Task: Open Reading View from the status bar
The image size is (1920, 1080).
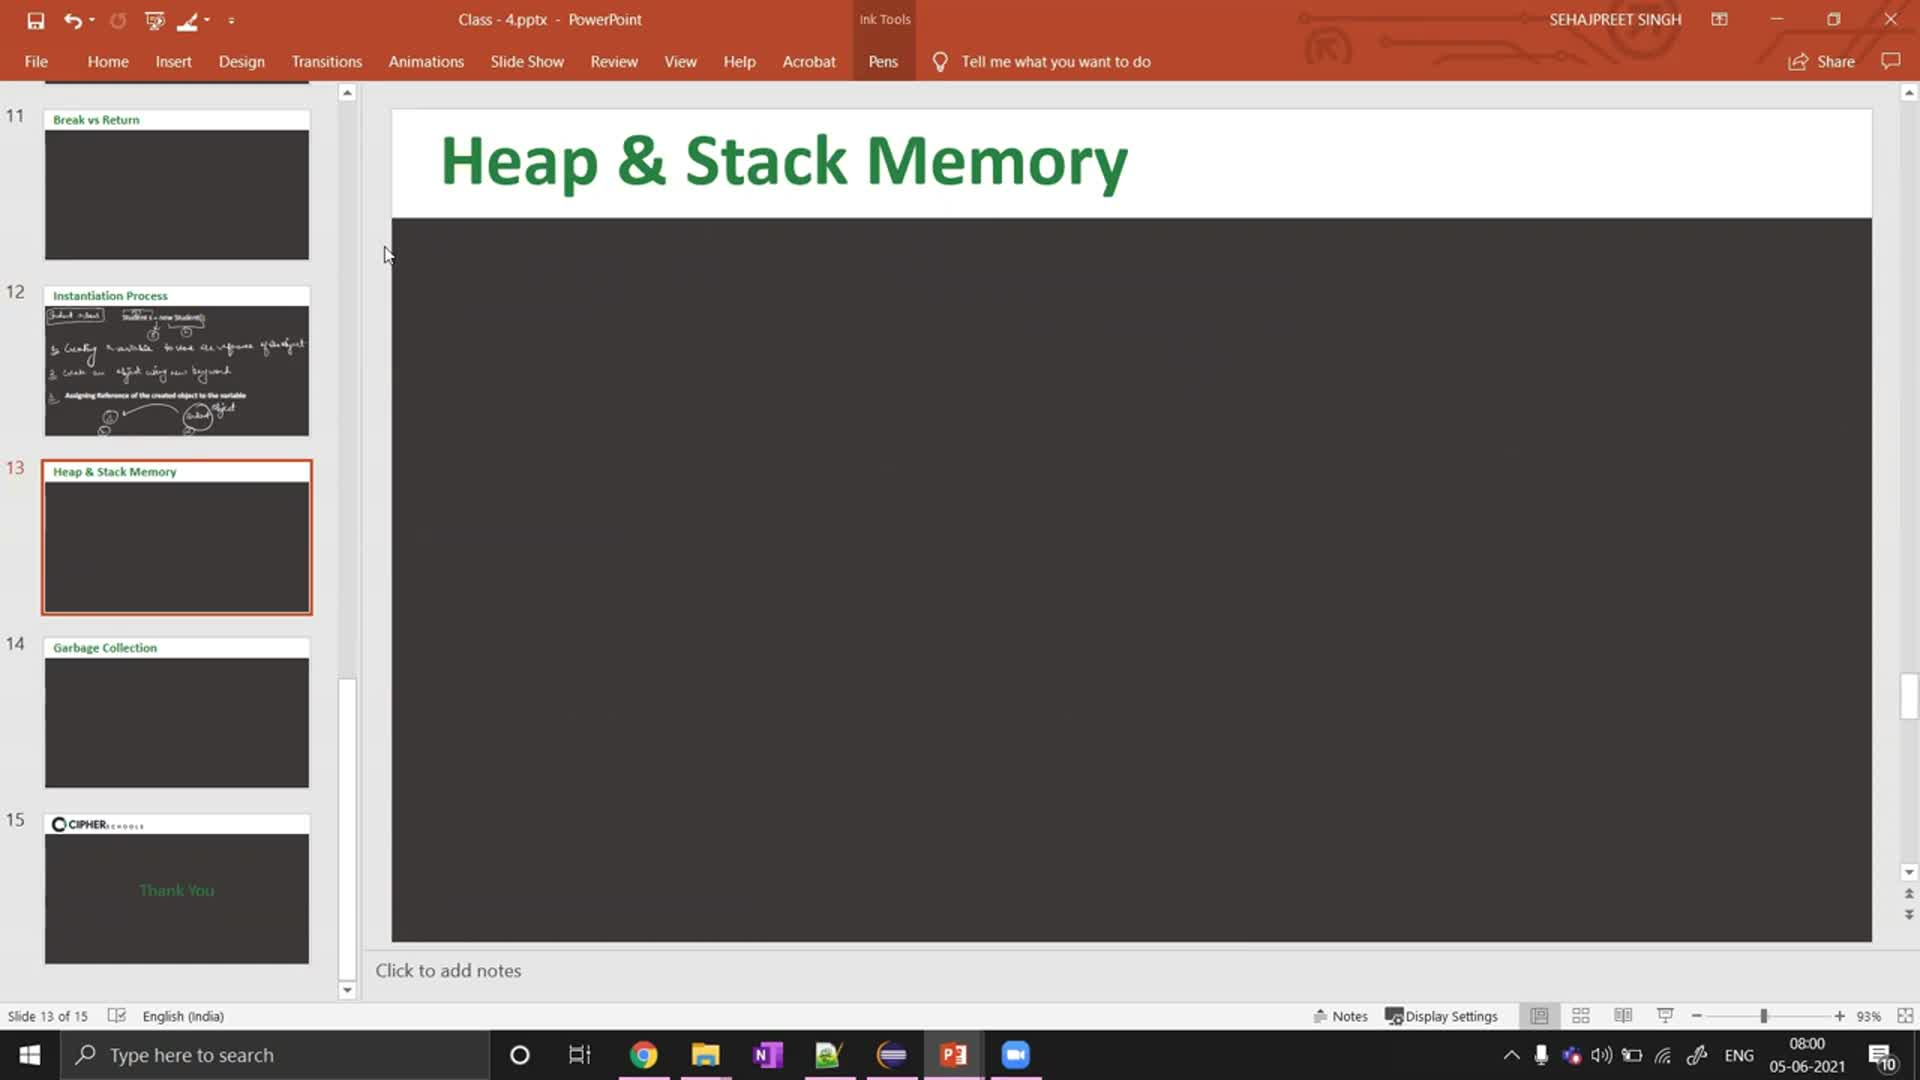Action: click(x=1622, y=1015)
